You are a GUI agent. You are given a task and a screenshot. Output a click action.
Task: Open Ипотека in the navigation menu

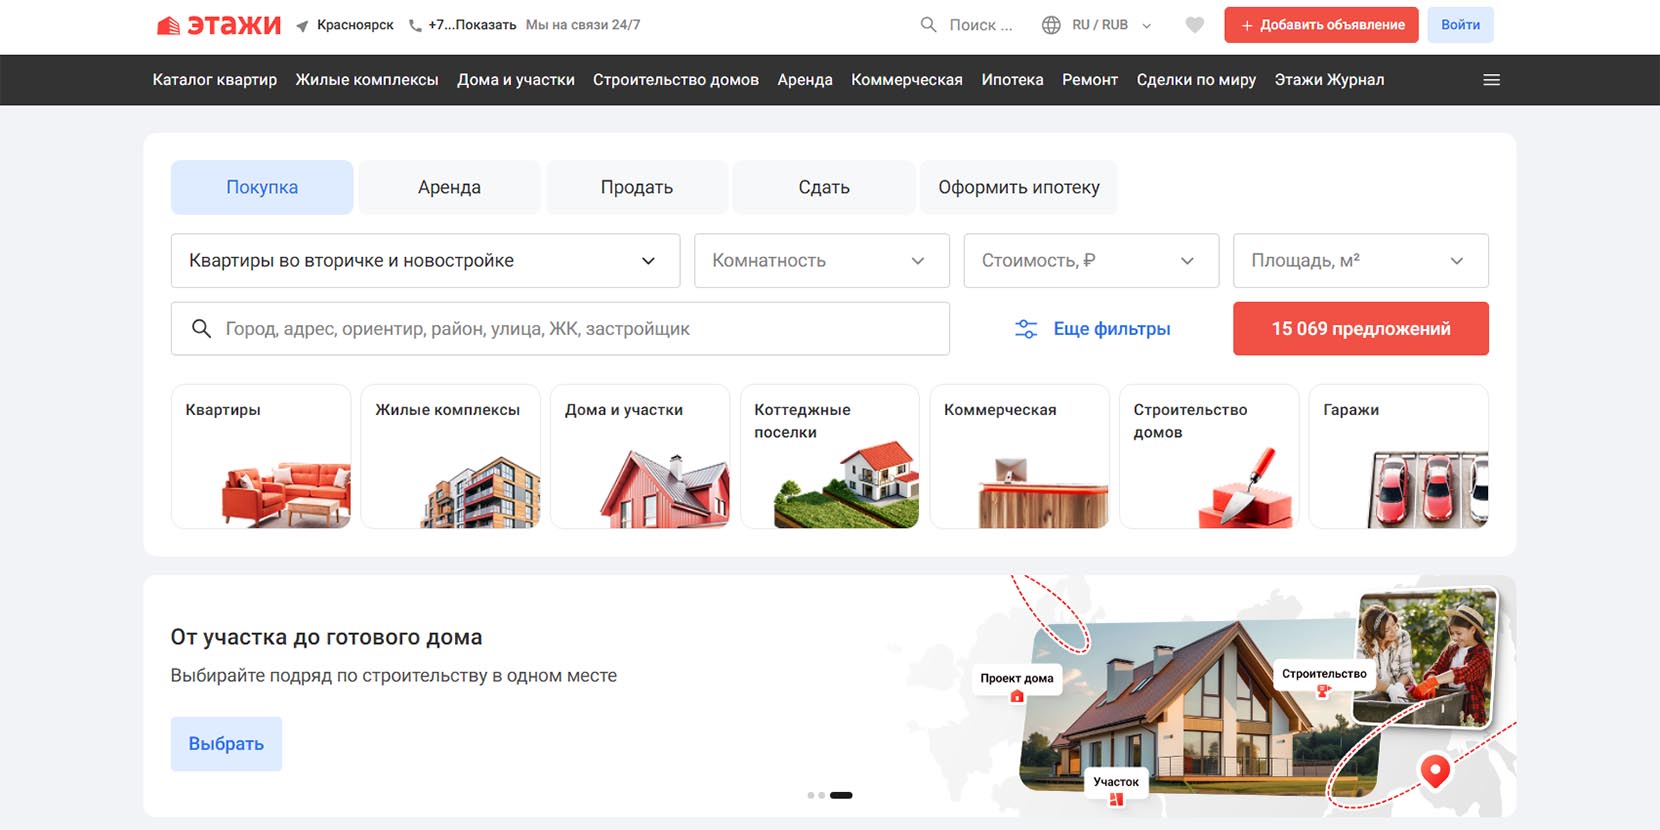pyautogui.click(x=1012, y=80)
